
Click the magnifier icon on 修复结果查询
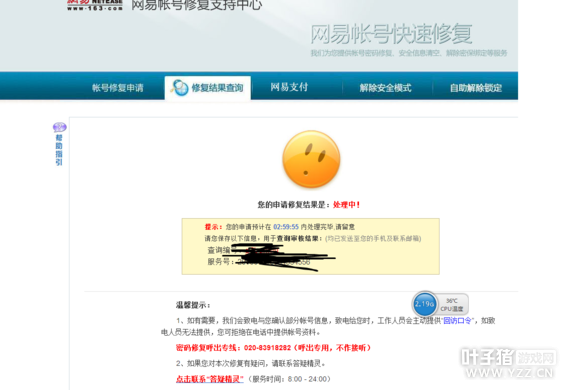coord(180,88)
